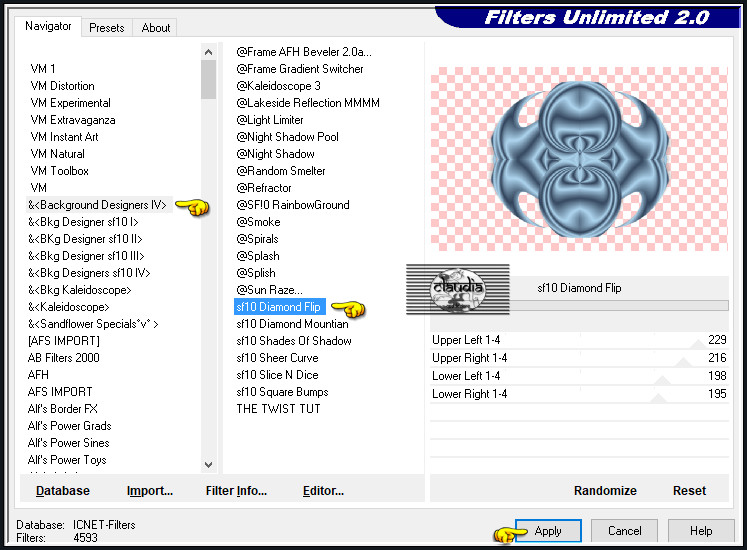
Task: Select &<Bkg Designer sf10 III> category
Action: tap(86, 256)
